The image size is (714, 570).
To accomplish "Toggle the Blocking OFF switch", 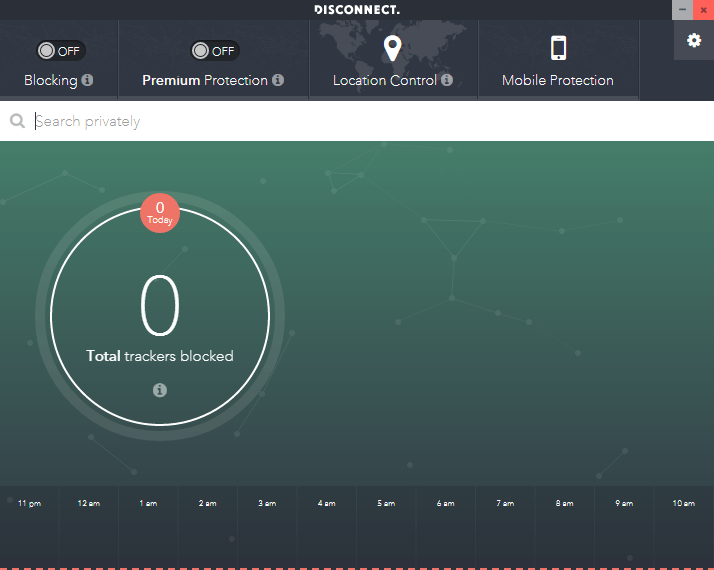I will coord(61,51).
